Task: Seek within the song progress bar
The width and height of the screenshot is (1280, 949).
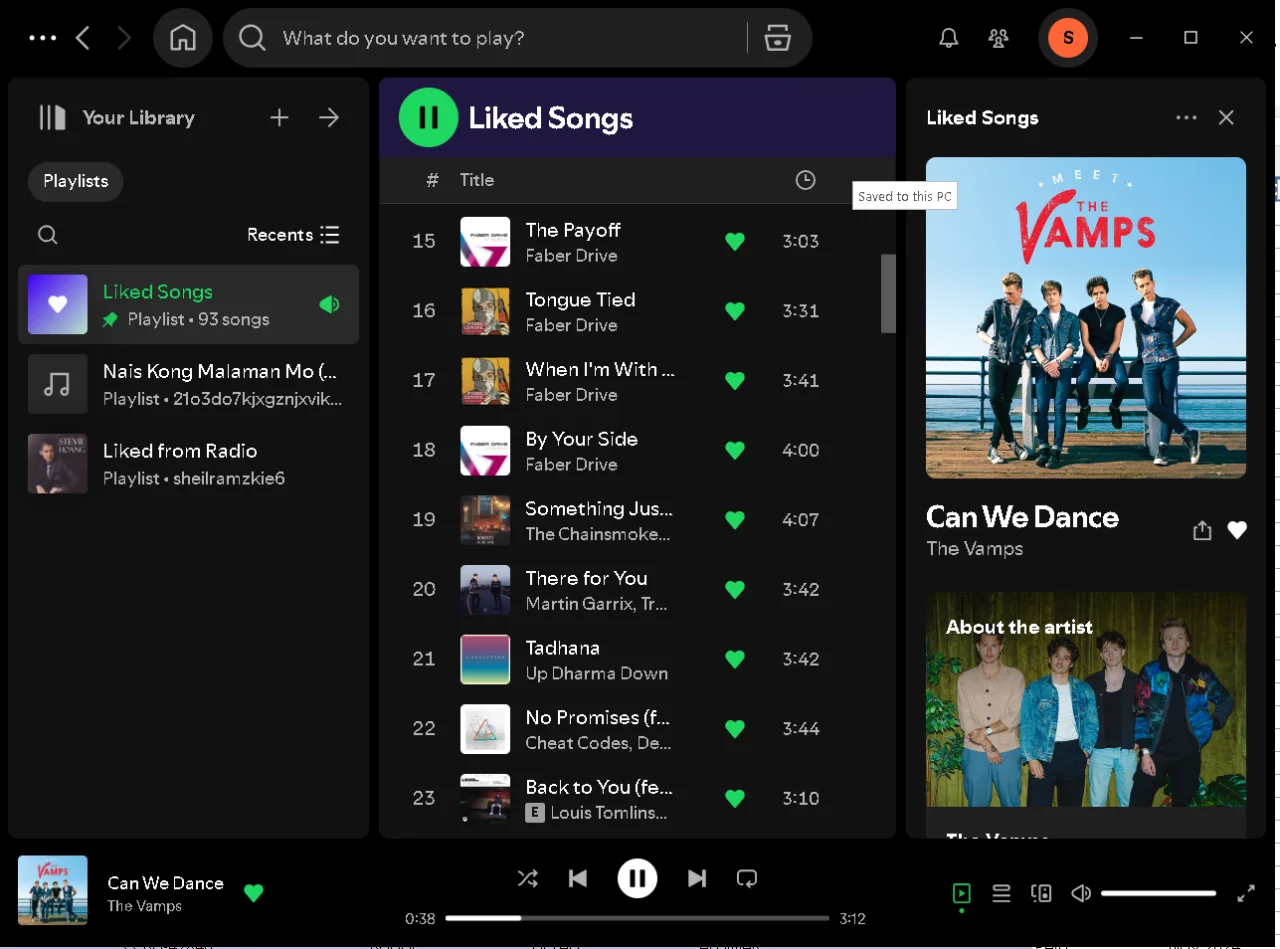Action: 637,918
